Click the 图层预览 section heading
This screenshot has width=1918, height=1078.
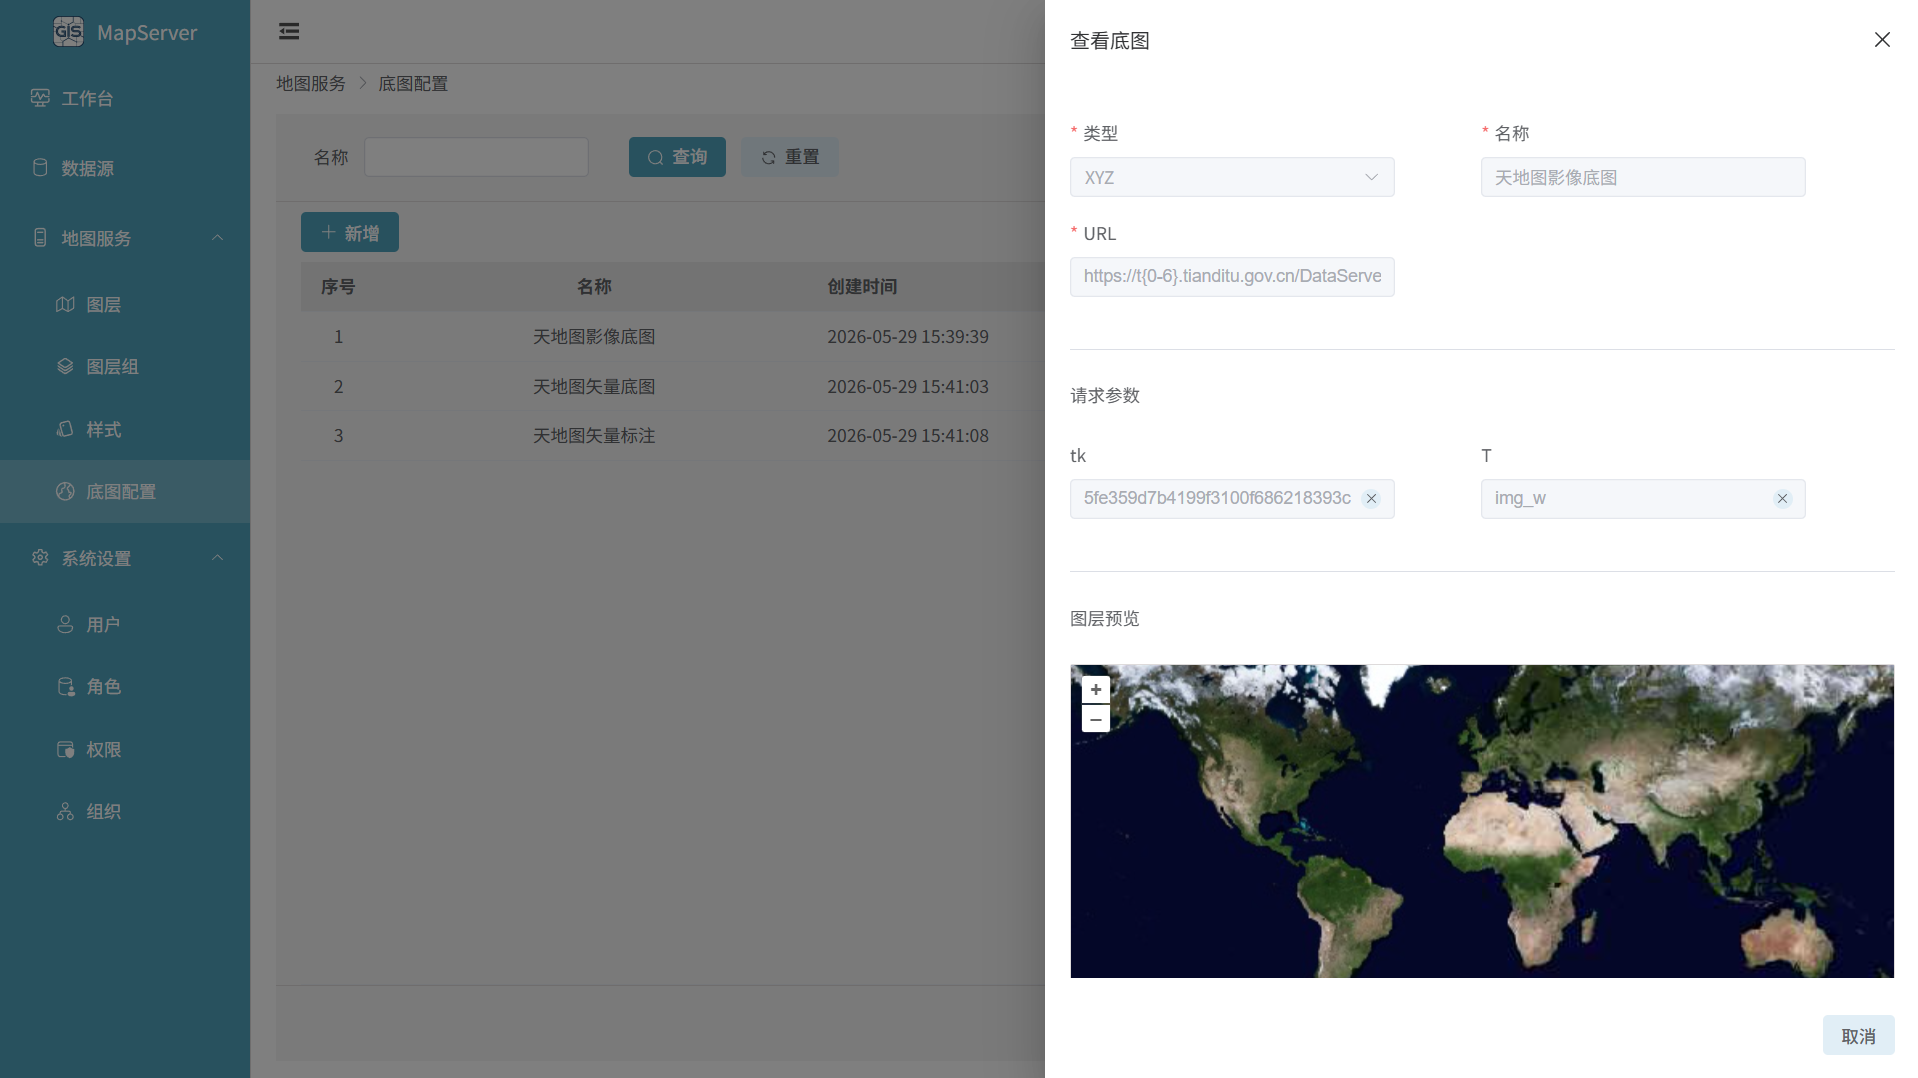click(1105, 619)
